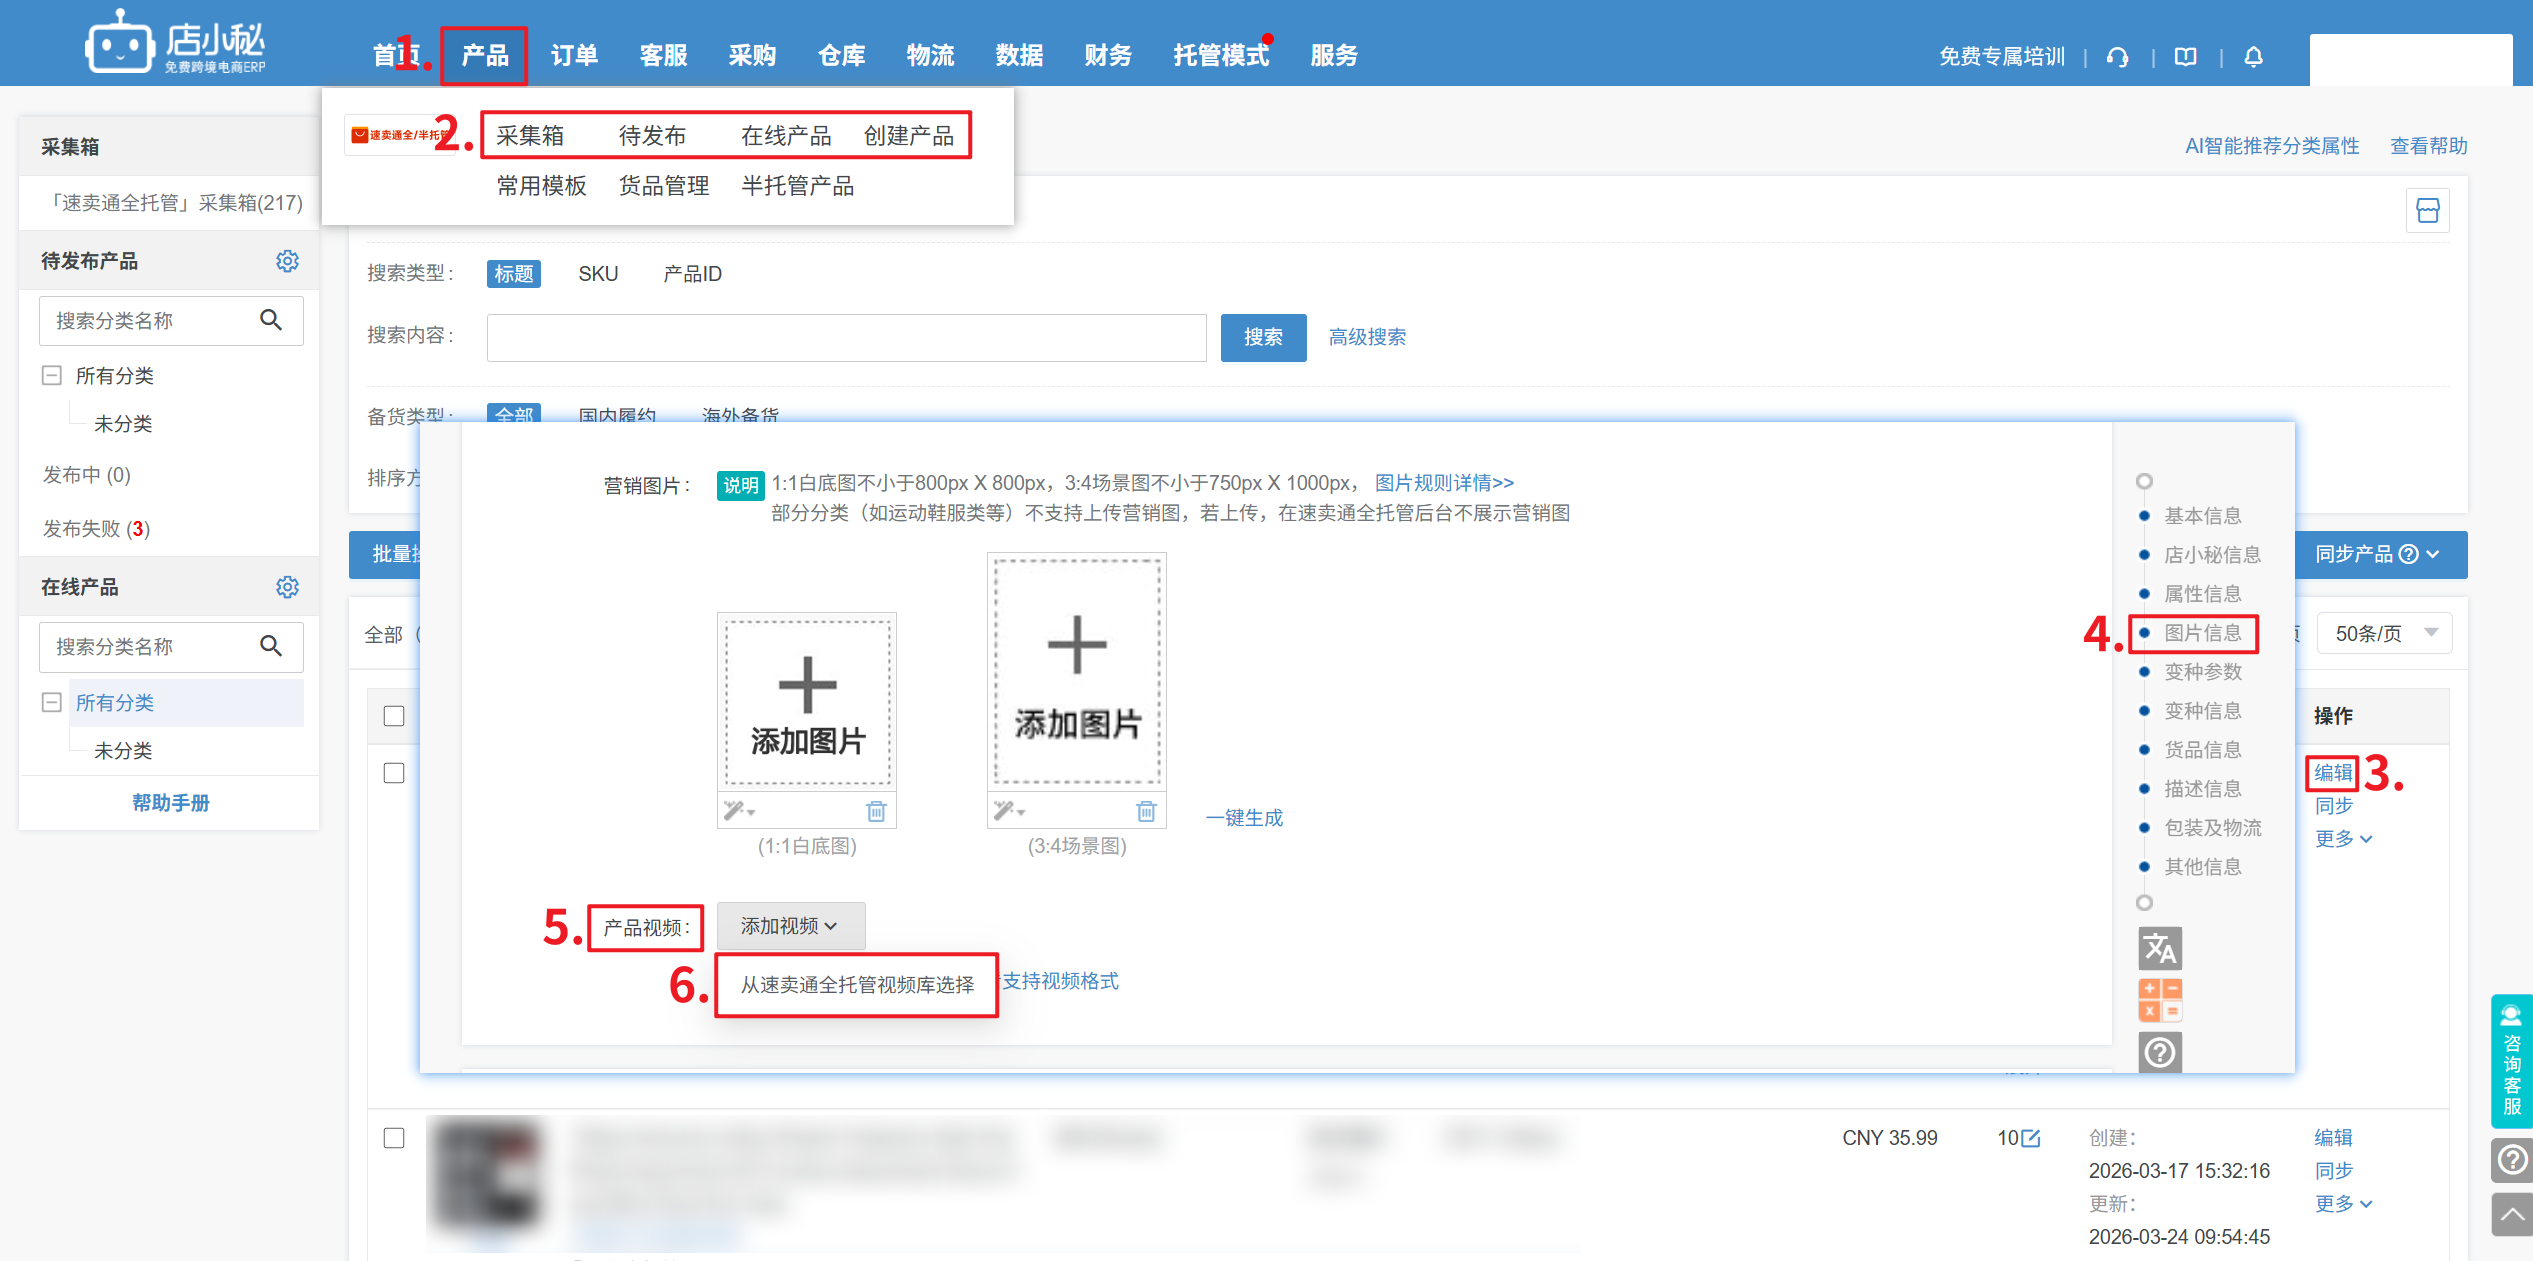Viewport: 2533px width, 1261px height.
Task: Open the customer service headset icon
Action: pos(2117,57)
